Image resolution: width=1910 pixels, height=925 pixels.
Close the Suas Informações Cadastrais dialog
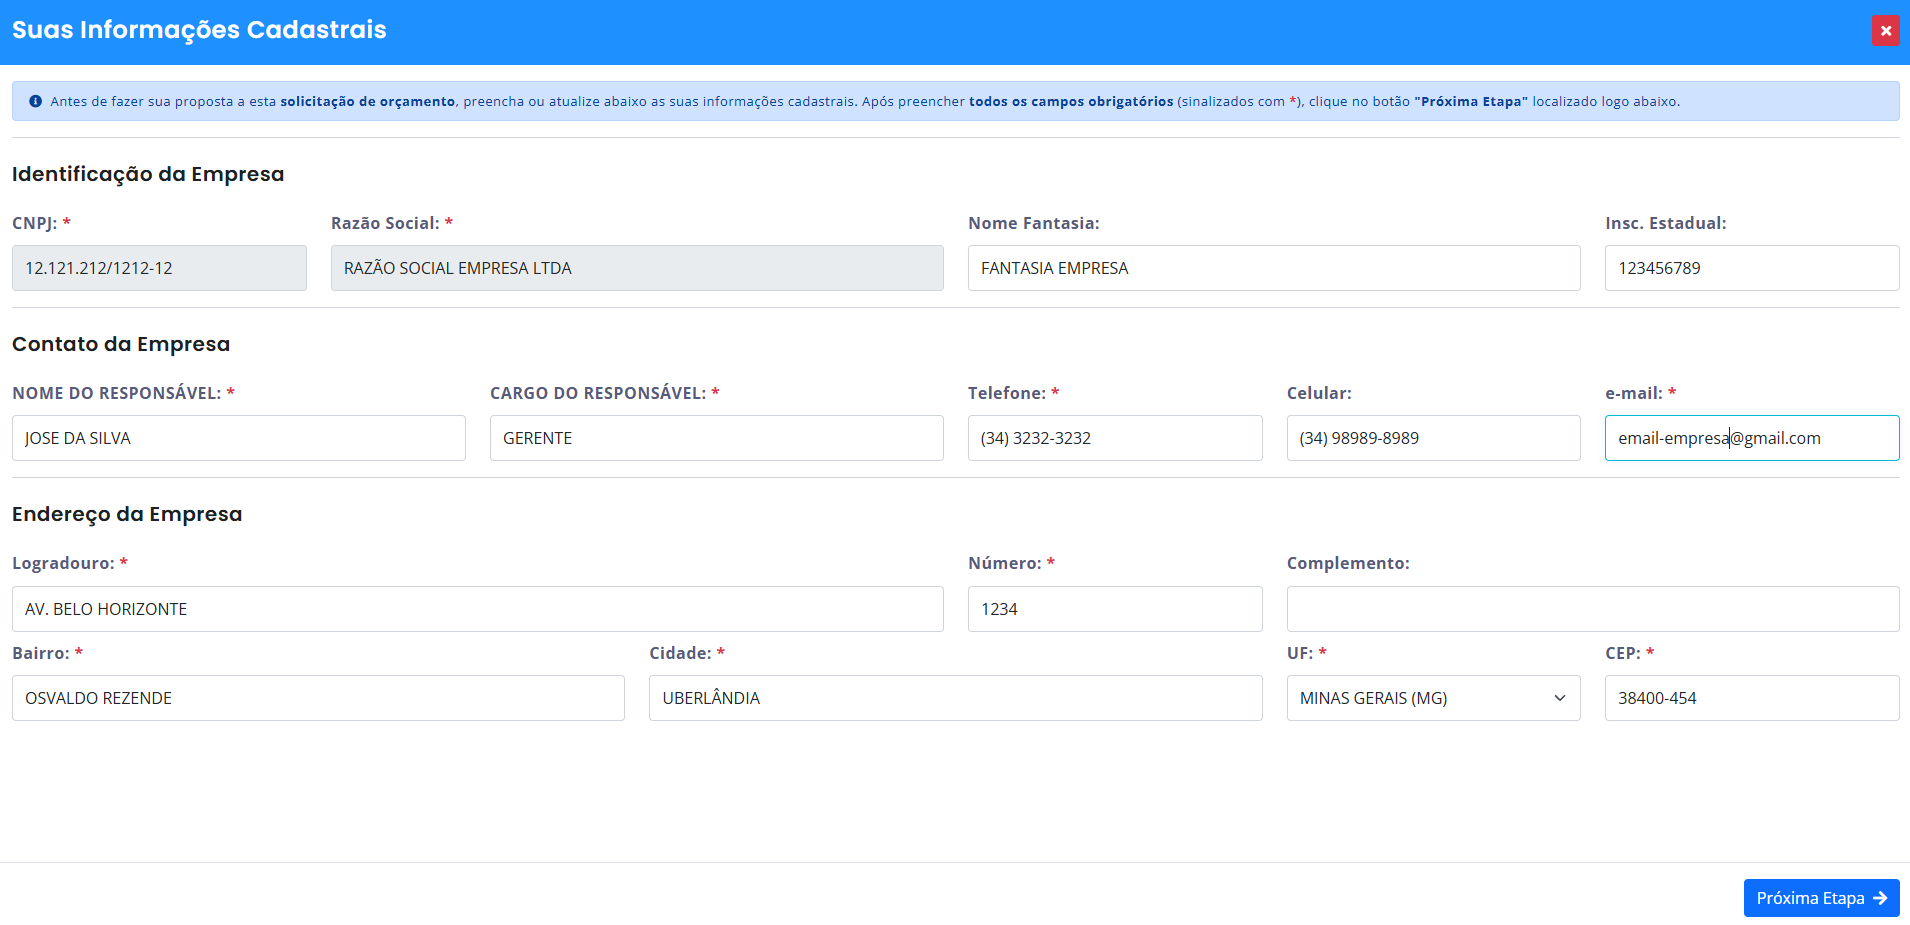point(1885,31)
